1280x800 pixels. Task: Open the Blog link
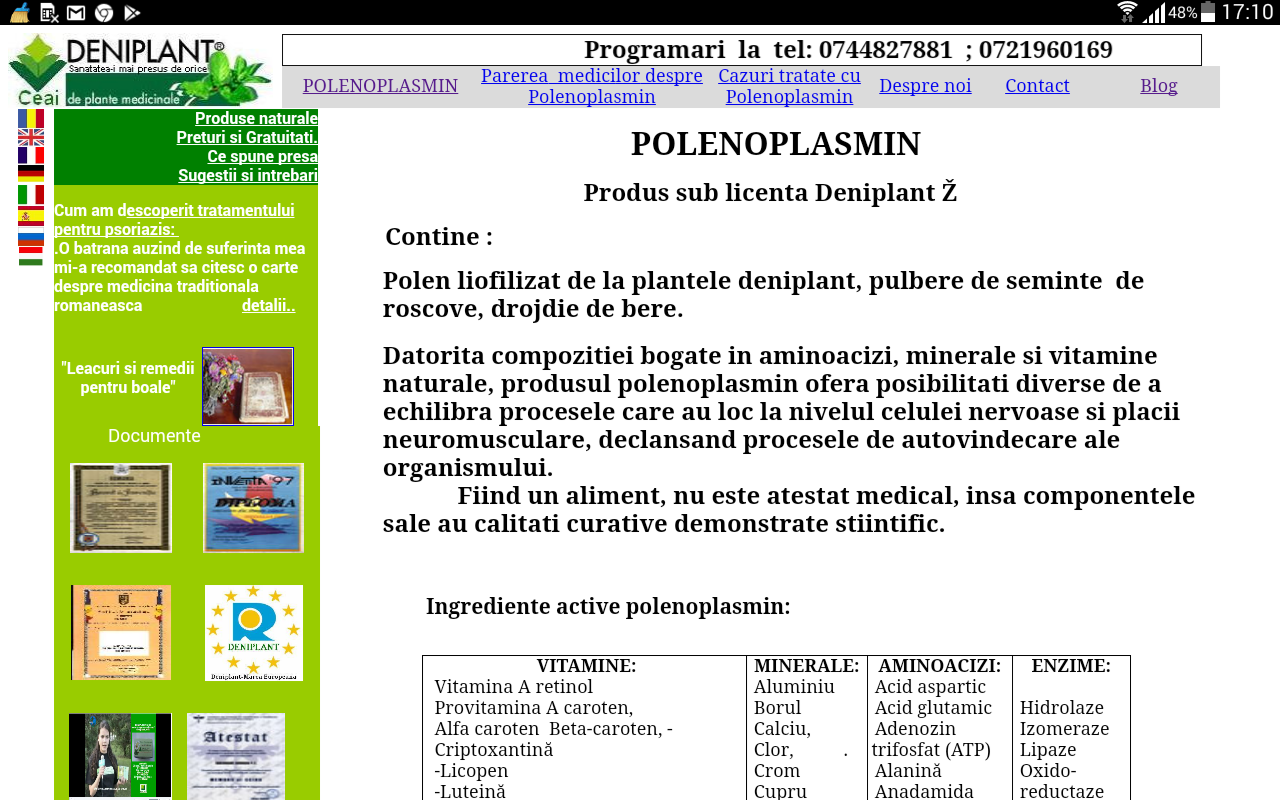click(x=1159, y=86)
